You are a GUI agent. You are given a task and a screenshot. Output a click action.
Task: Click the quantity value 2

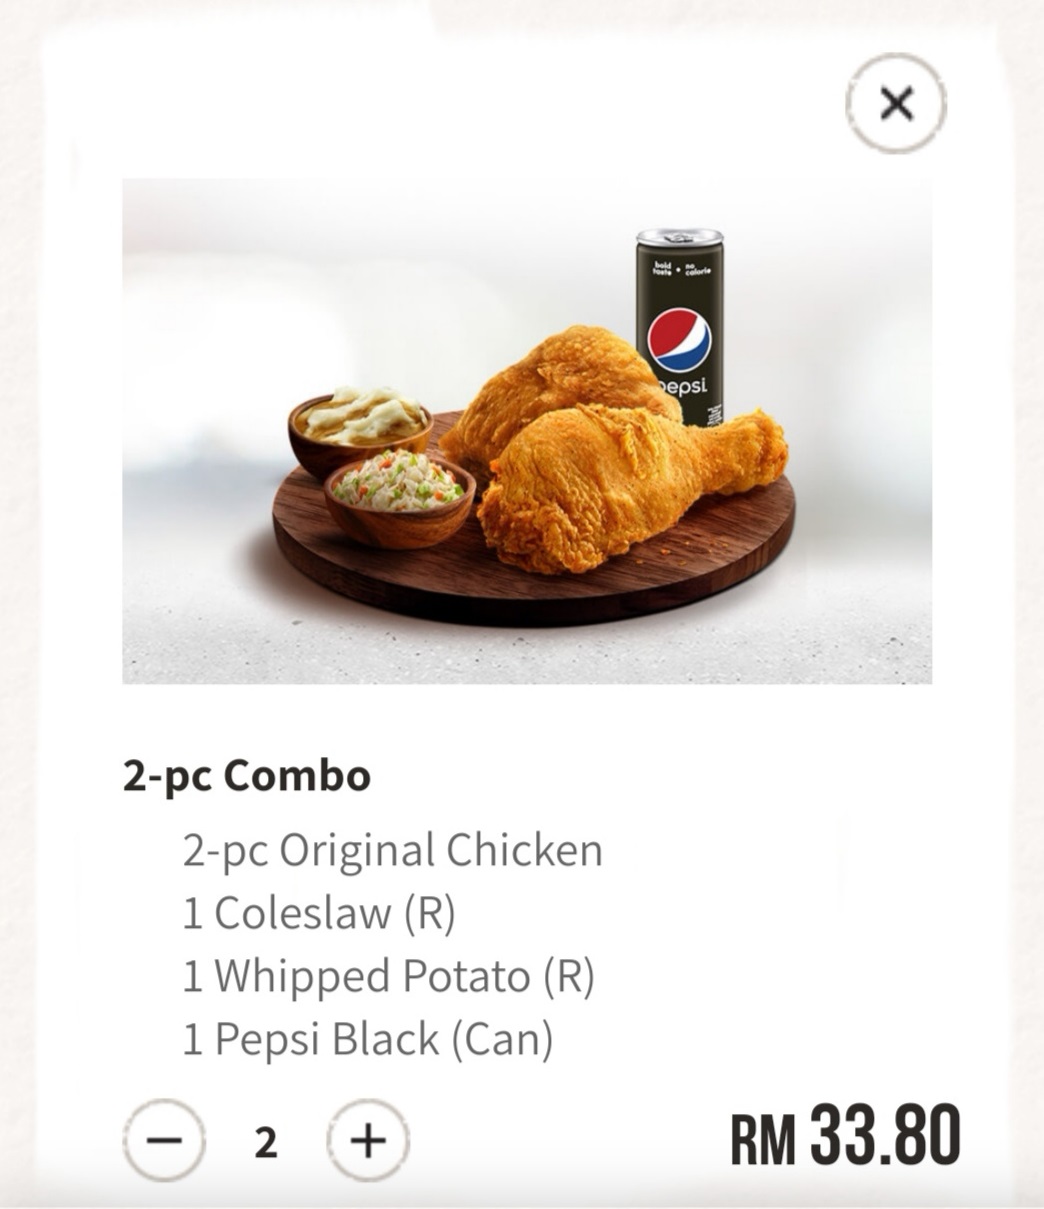(266, 1141)
